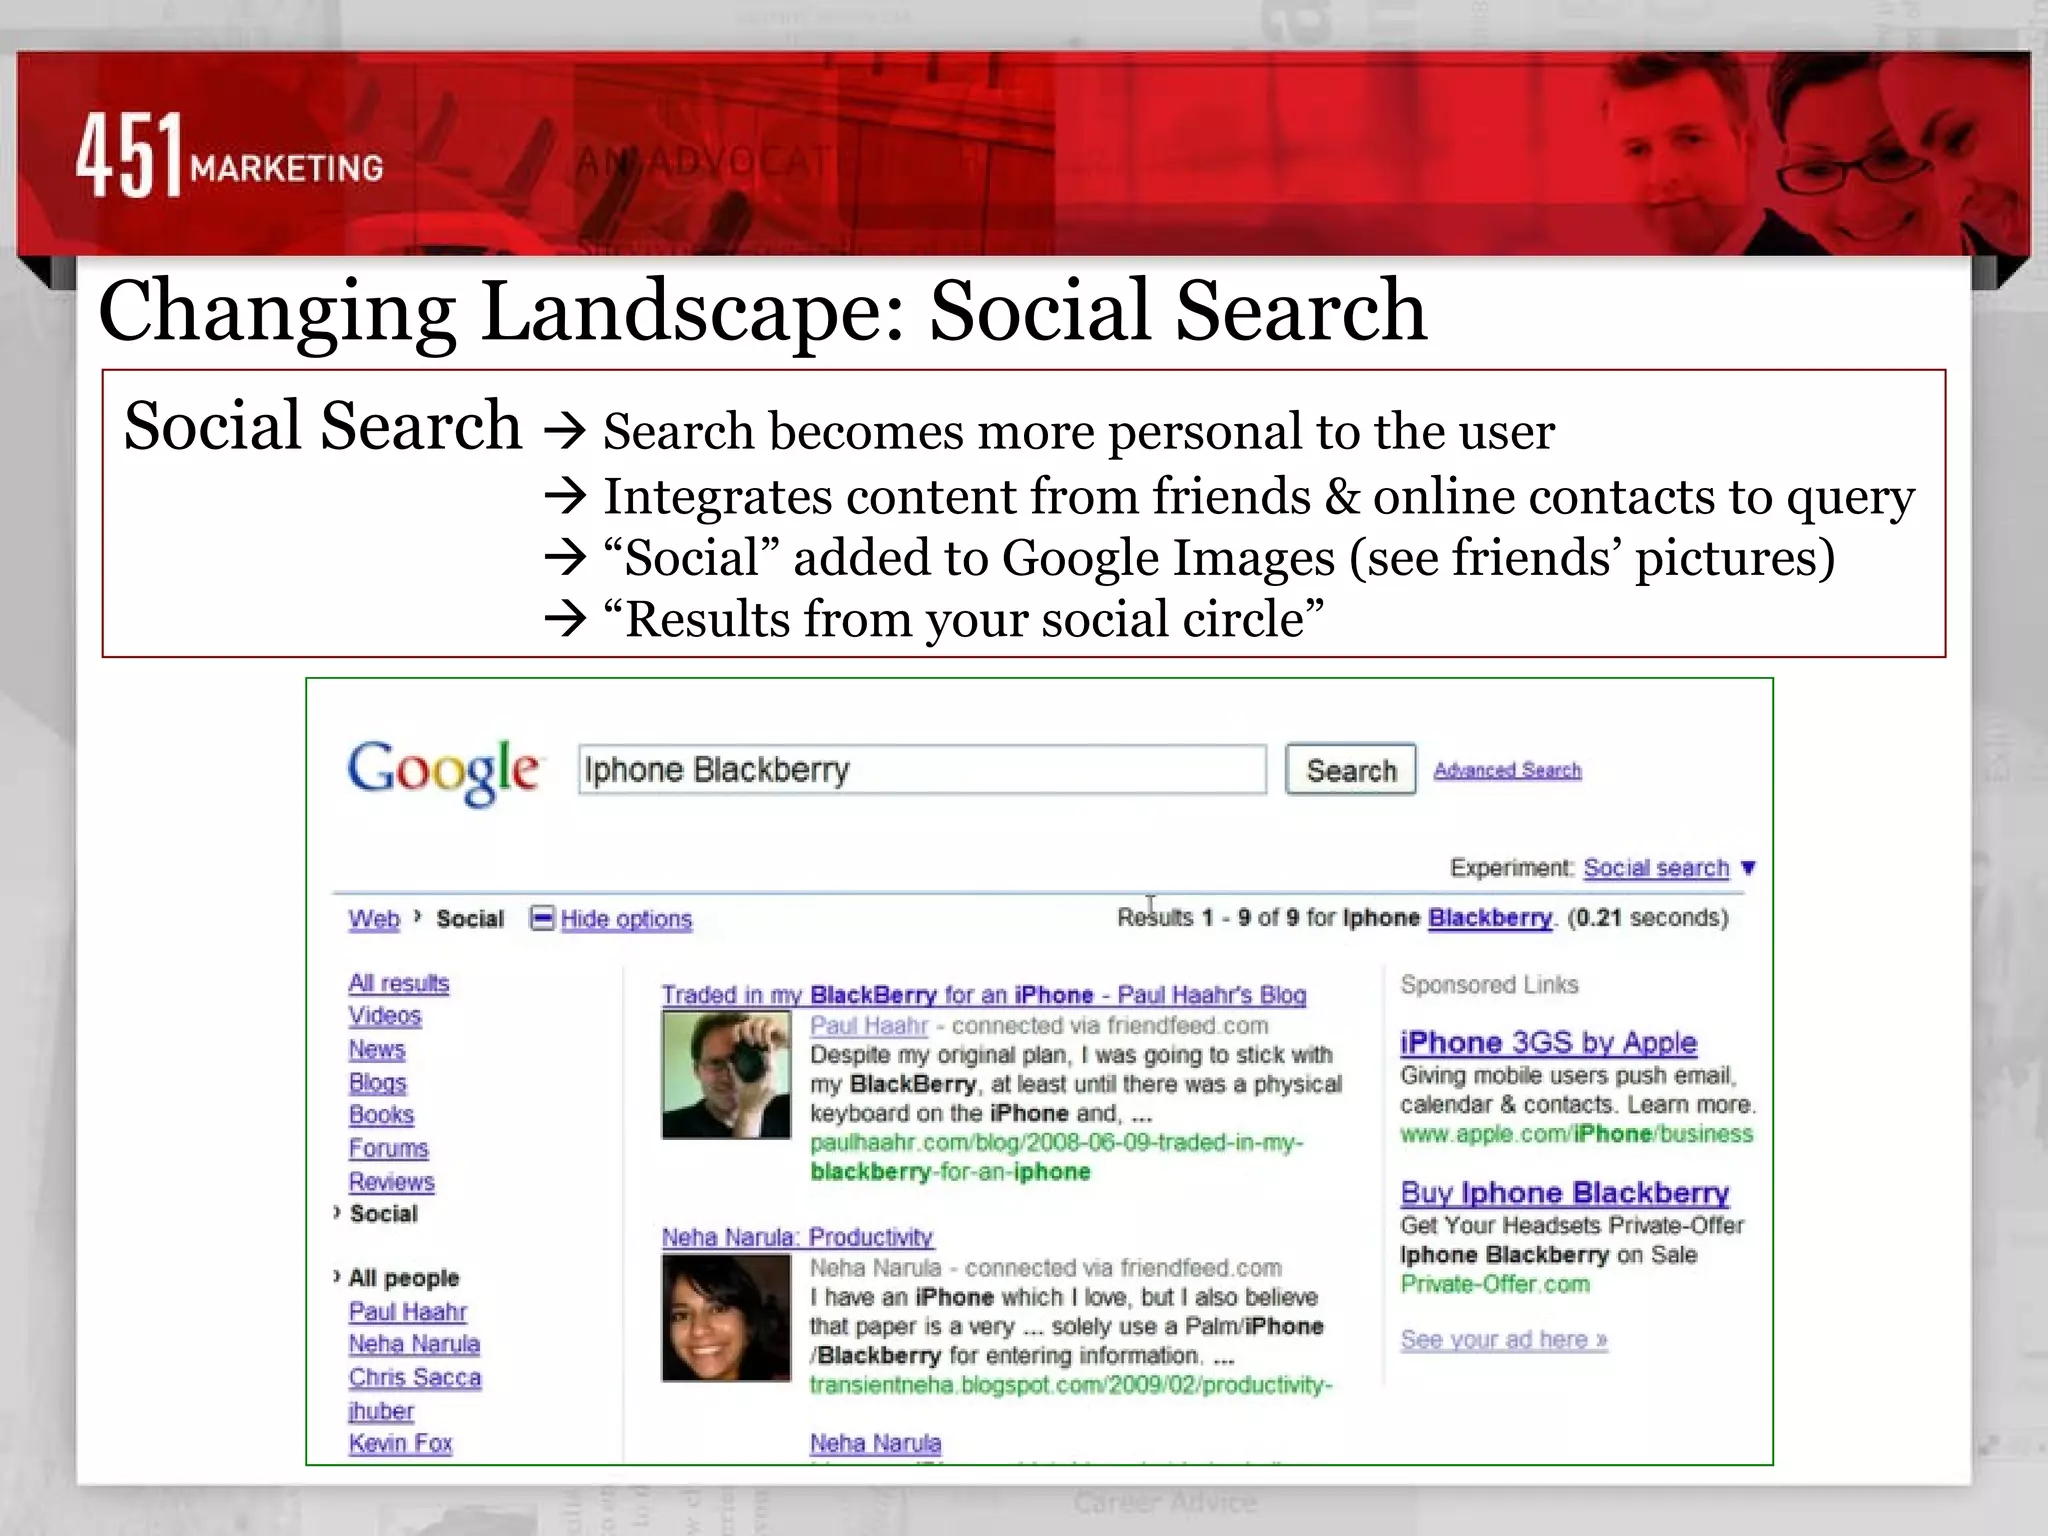Click the Neha Narula profile photo

(x=726, y=1318)
